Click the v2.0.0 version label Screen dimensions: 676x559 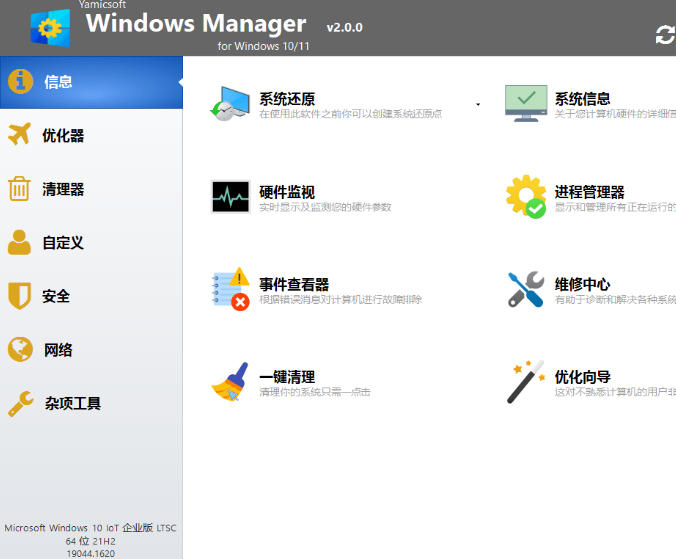(x=344, y=28)
